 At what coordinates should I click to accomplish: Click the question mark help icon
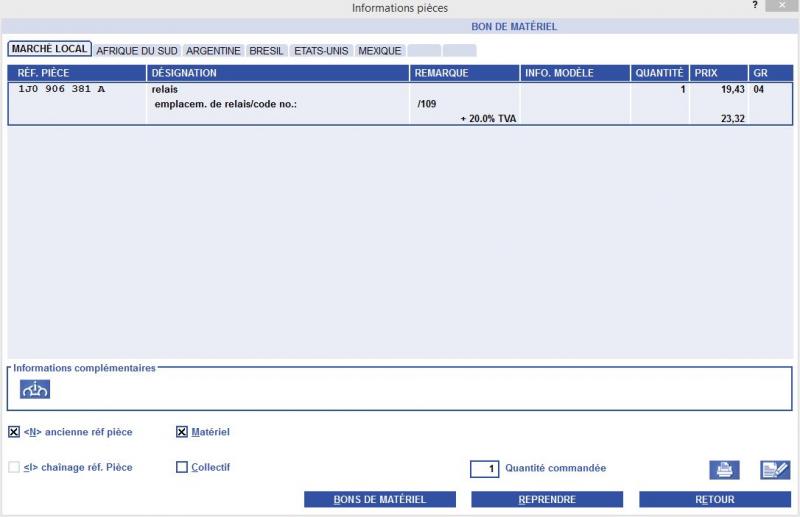pos(755,5)
